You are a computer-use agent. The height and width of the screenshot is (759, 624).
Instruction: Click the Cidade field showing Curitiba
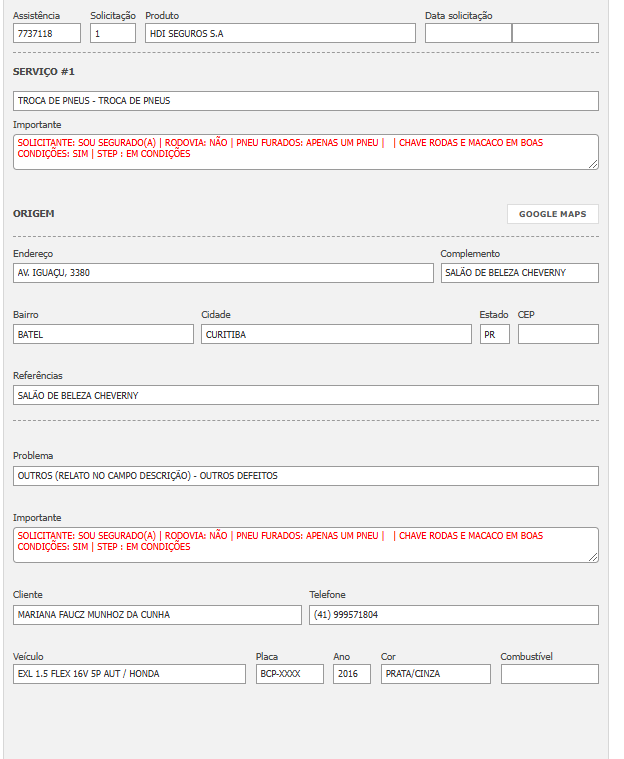(336, 334)
